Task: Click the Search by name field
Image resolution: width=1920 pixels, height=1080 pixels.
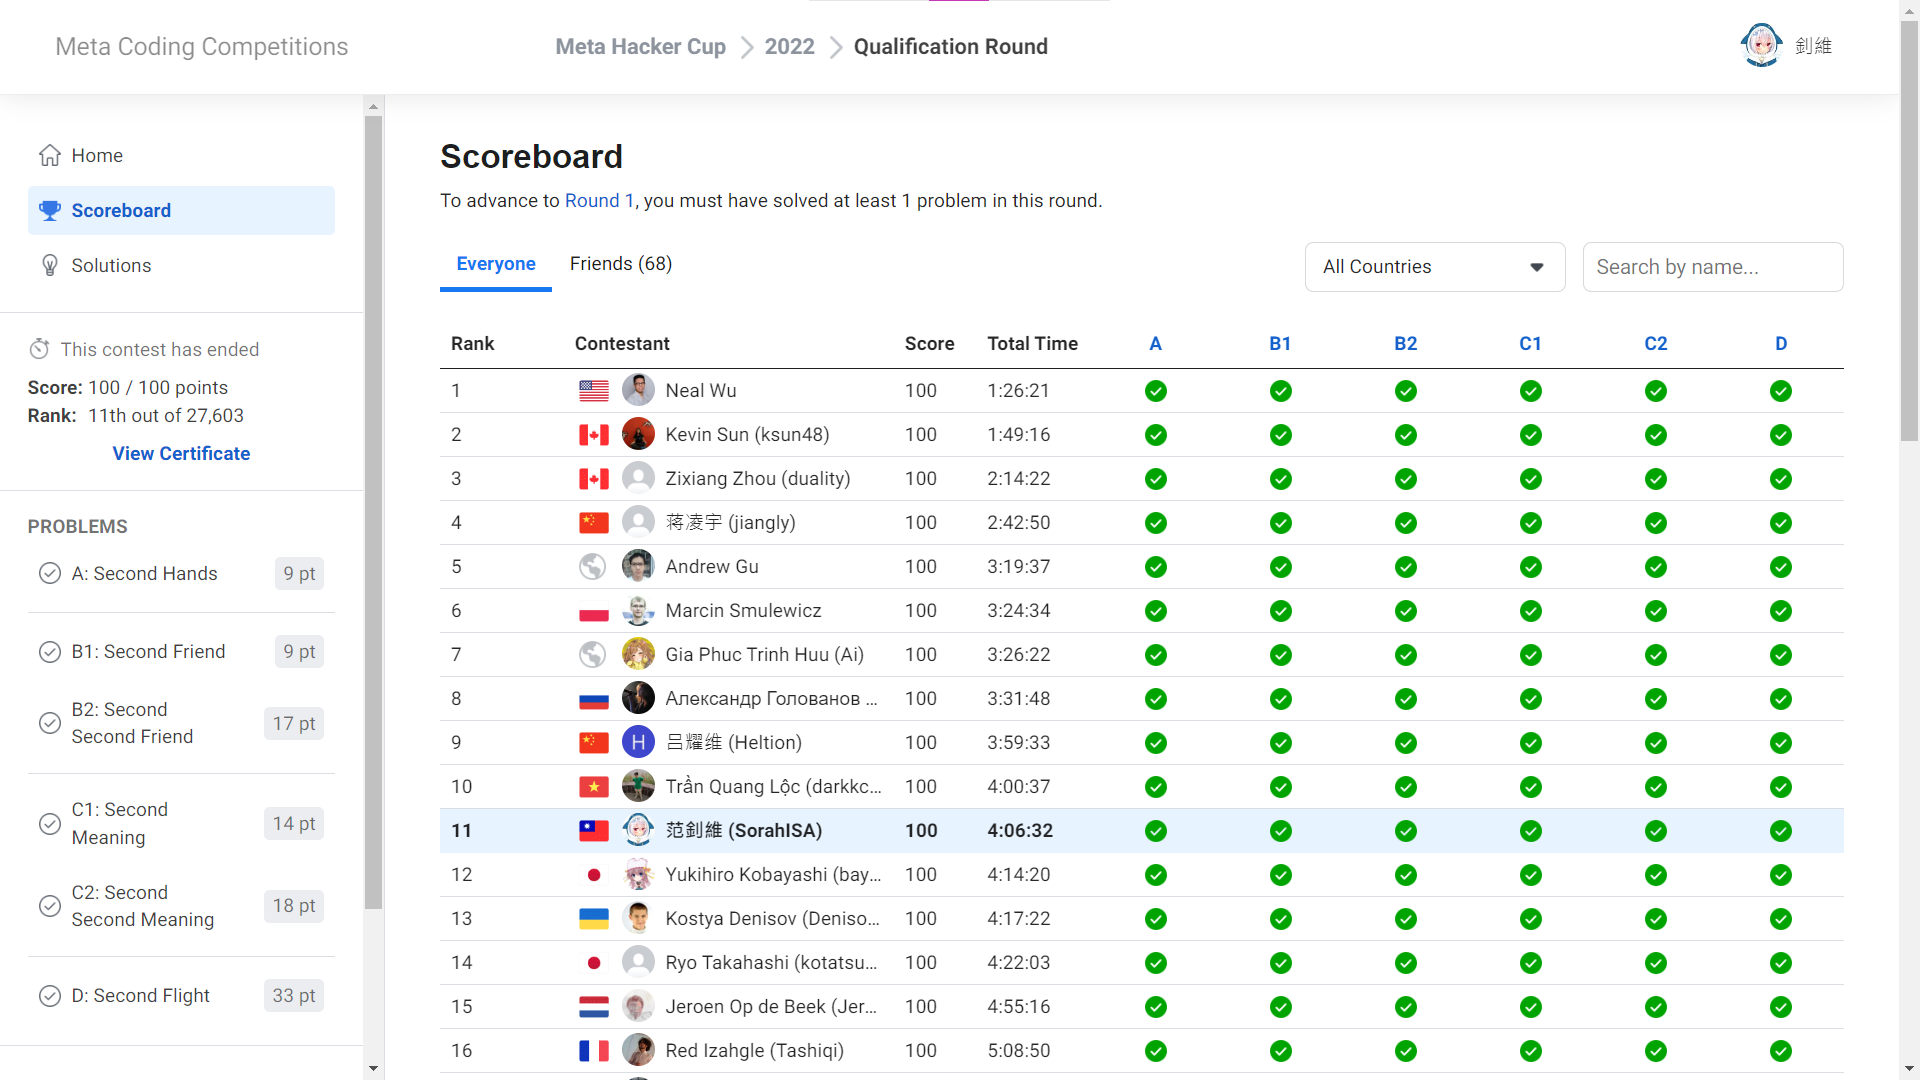Action: (x=1711, y=267)
